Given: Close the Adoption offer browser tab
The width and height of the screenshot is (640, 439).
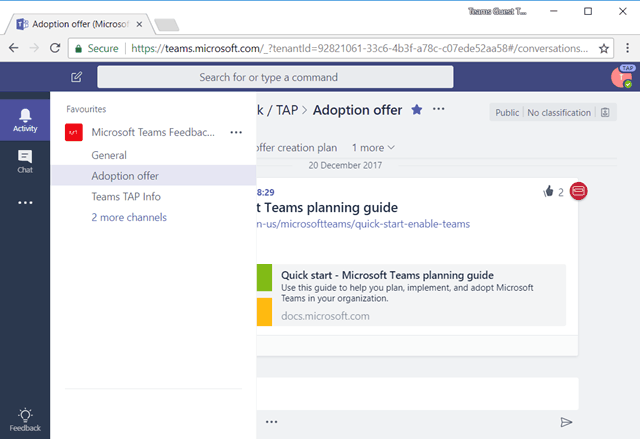Looking at the screenshot, I should tap(139, 24).
